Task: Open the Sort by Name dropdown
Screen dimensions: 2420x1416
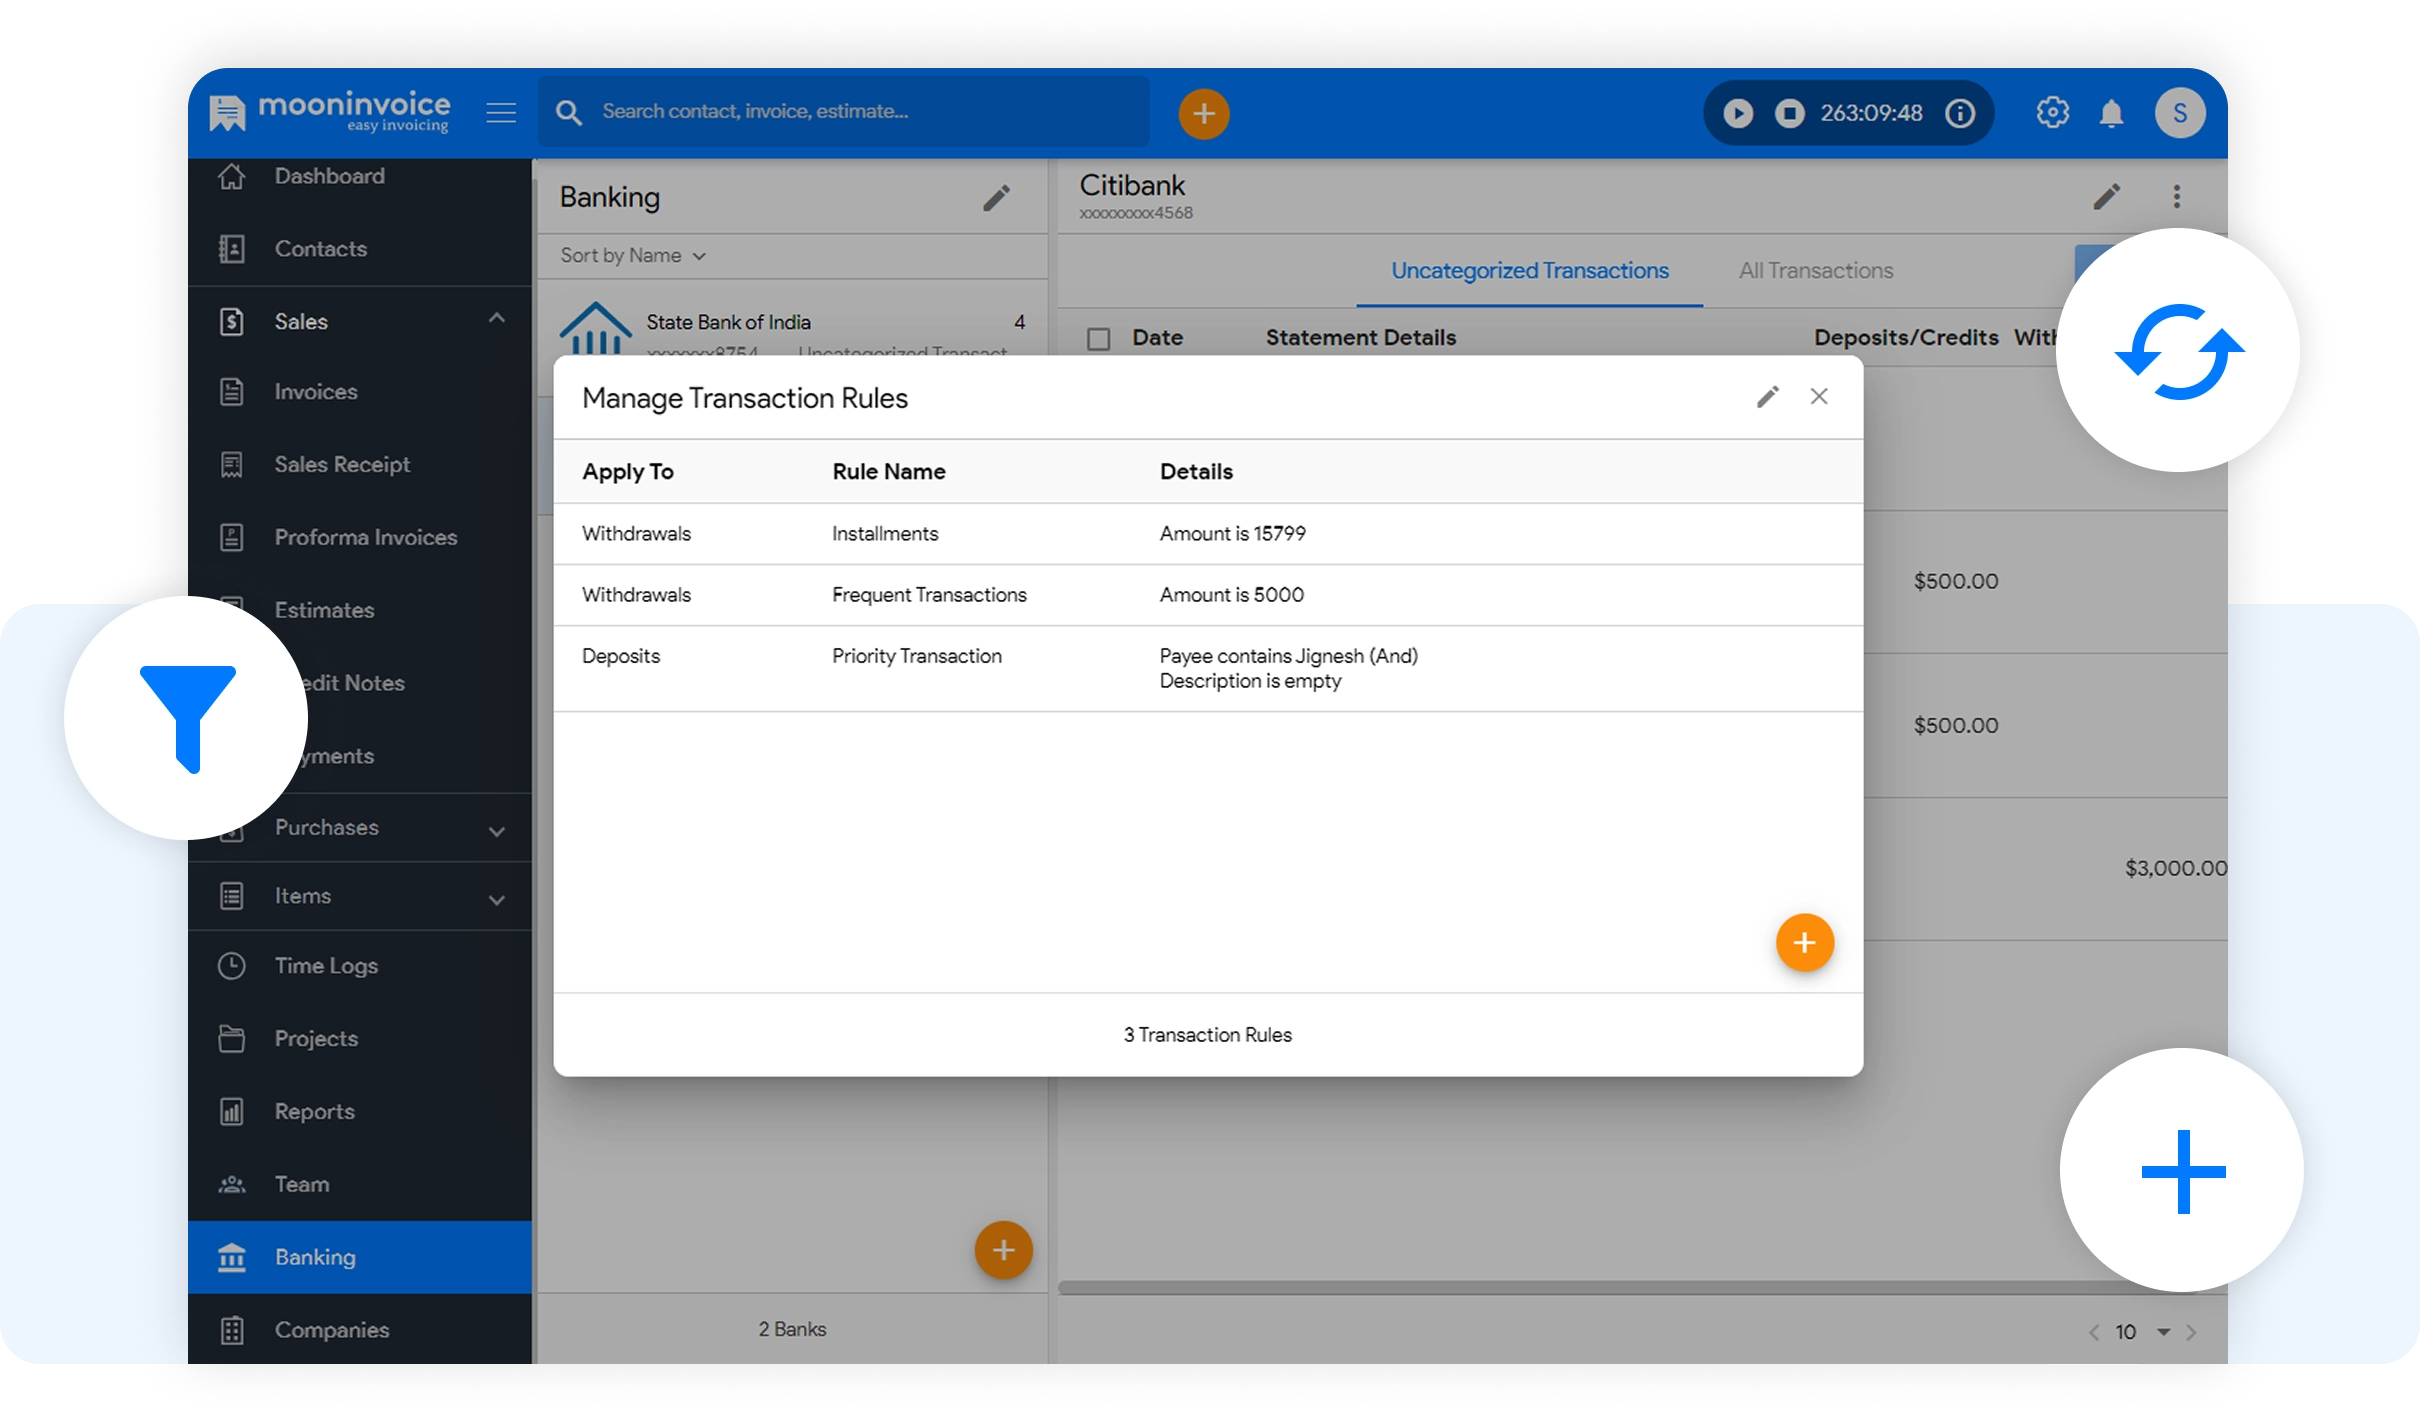Action: coord(632,256)
